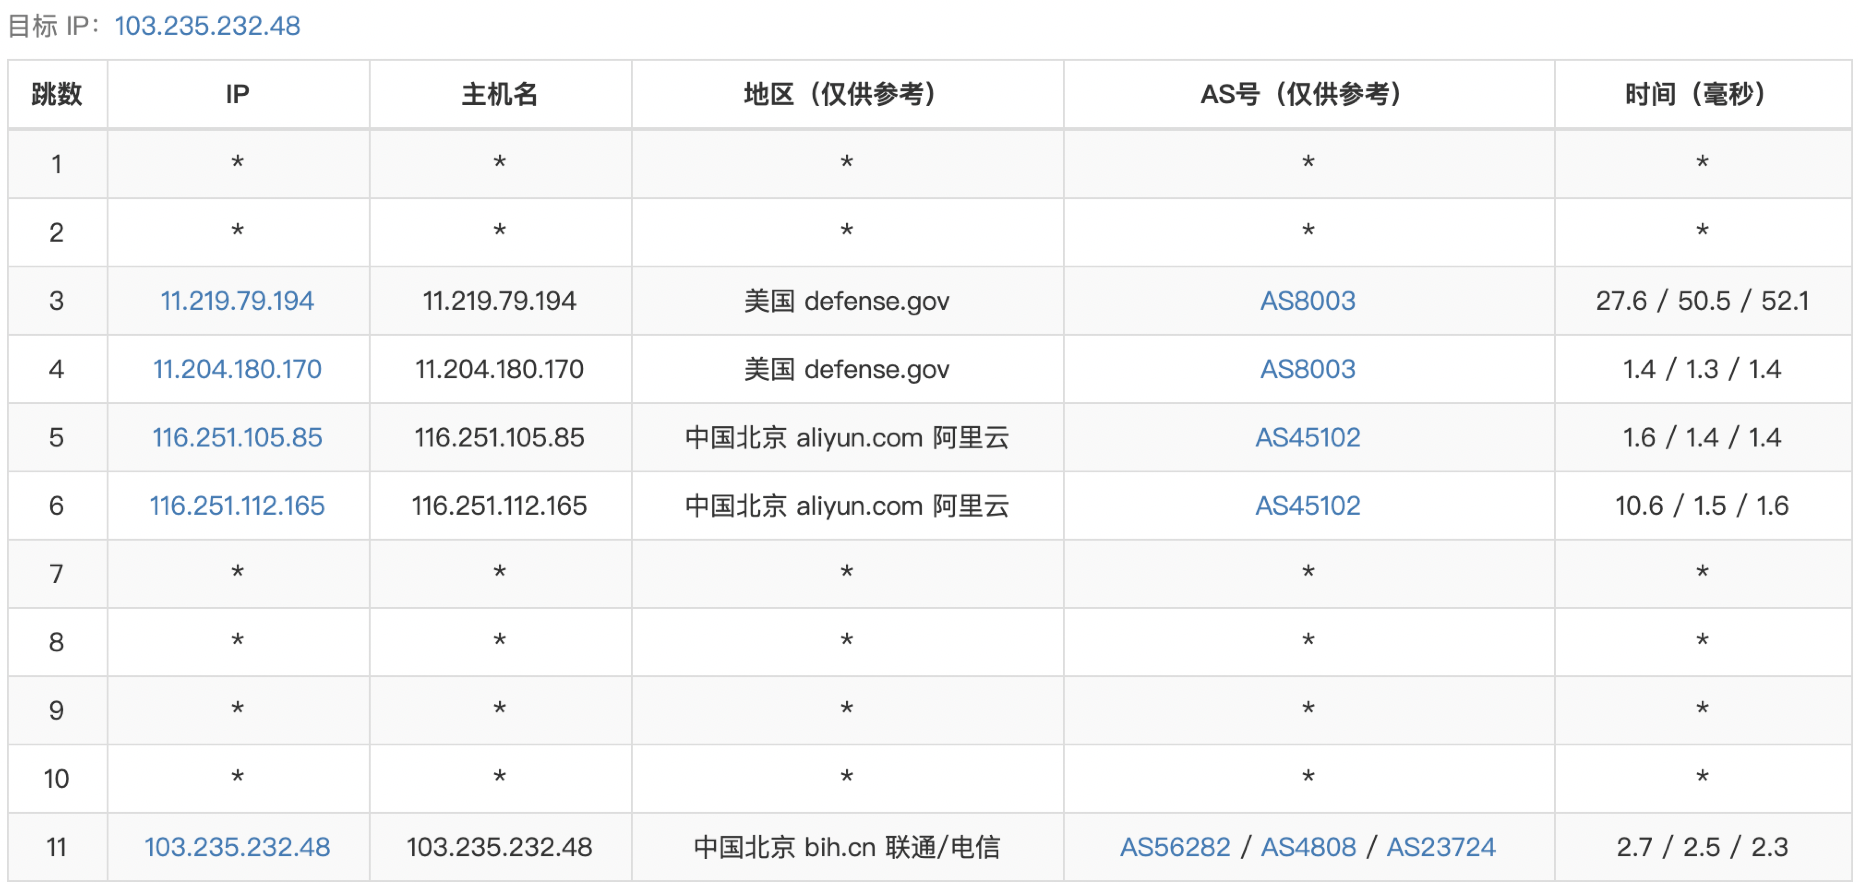Select the 116.251.112.165 IP link in hop 6
Image resolution: width=1858 pixels, height=884 pixels.
coord(237,506)
